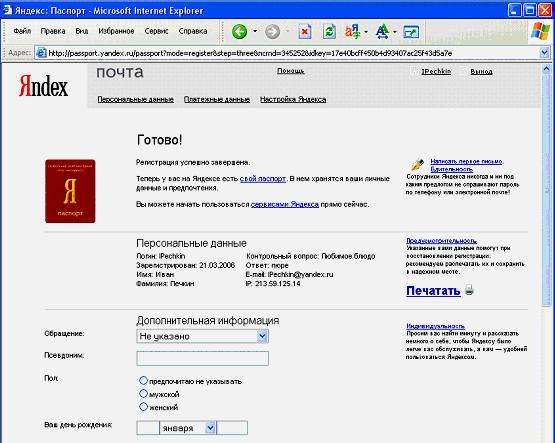Click the address bar URL field

(x=292, y=53)
